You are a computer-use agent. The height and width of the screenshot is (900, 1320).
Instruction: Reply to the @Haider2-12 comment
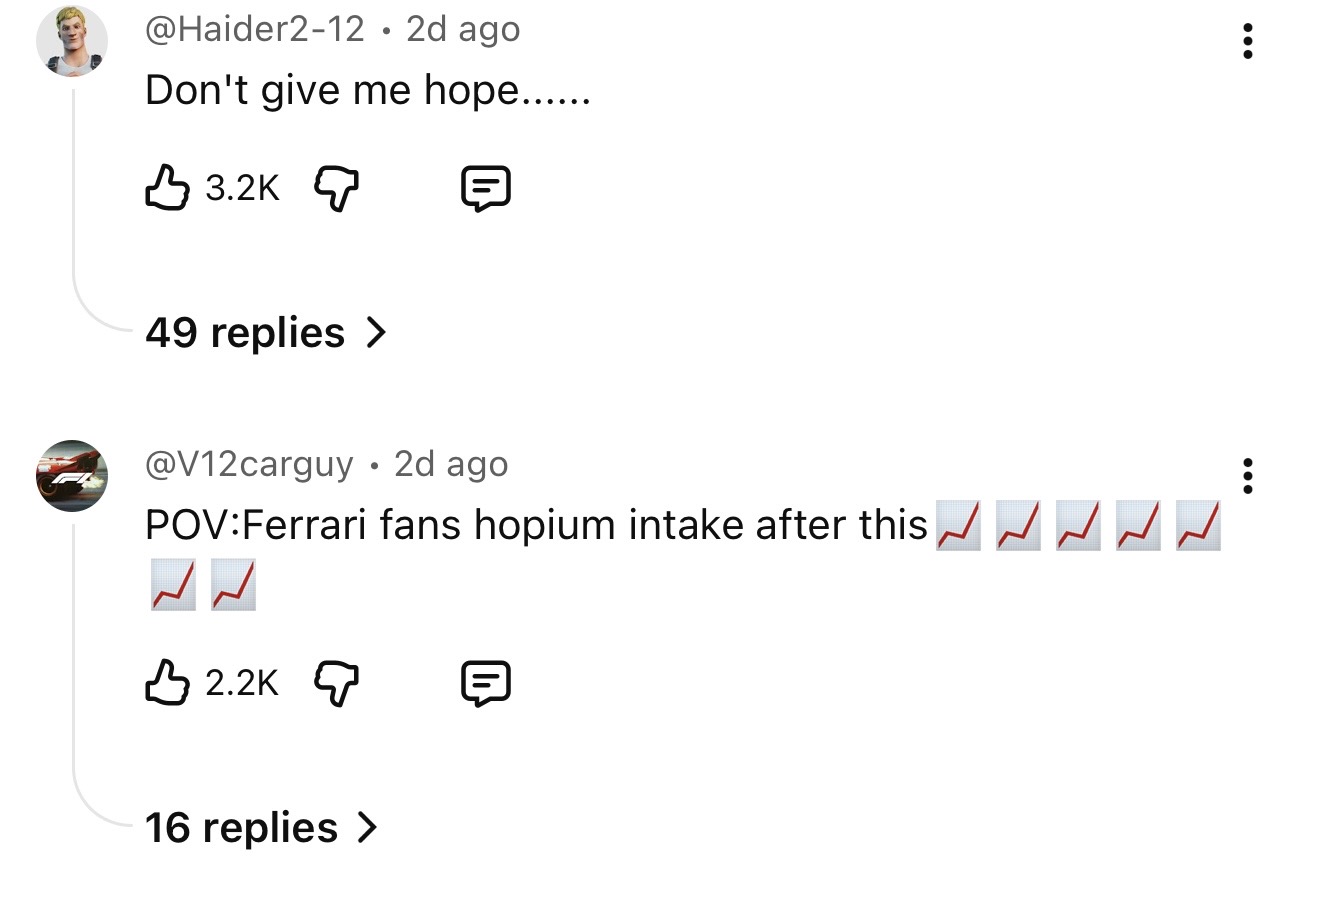pos(486,187)
